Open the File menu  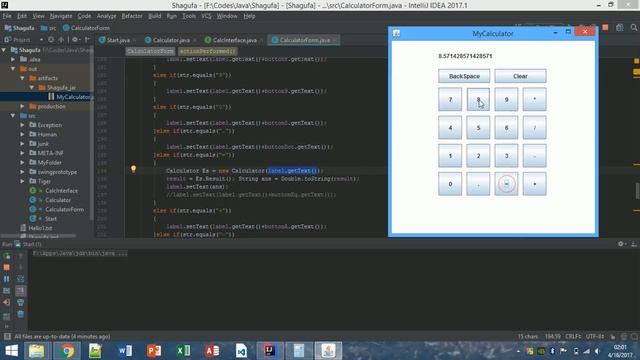7,16
